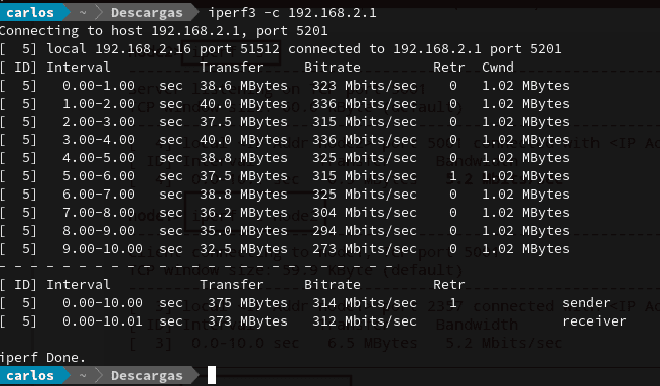The width and height of the screenshot is (660, 386).
Task: Click local port 51512 in the connection line
Action: point(240,49)
